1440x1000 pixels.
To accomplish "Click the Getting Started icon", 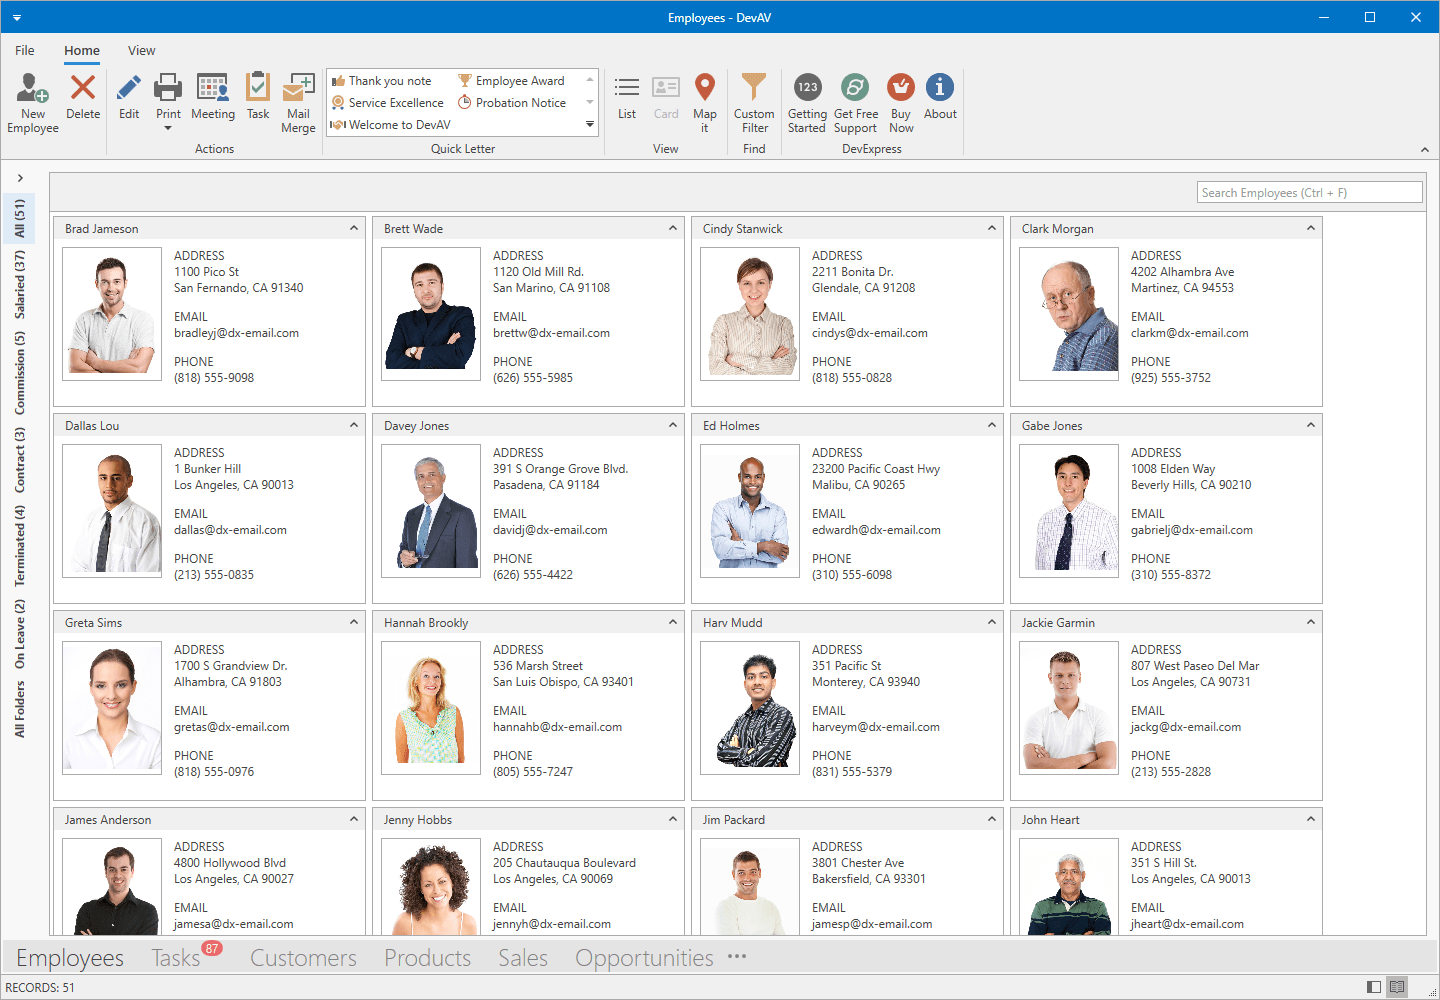I will coord(806,100).
